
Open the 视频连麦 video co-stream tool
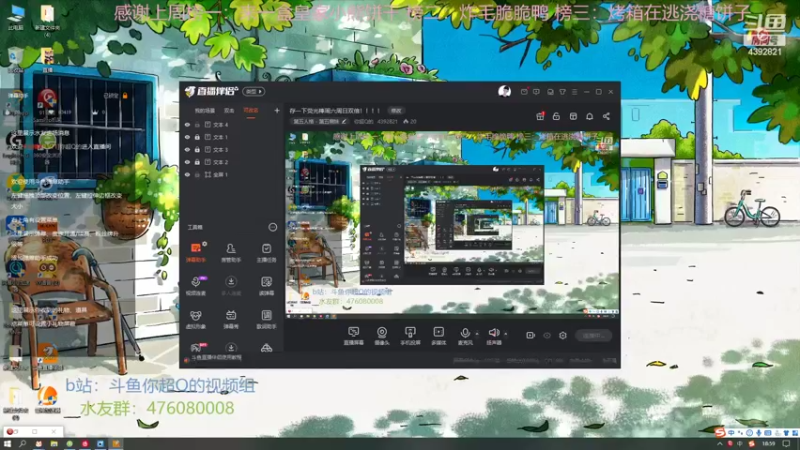tap(196, 286)
